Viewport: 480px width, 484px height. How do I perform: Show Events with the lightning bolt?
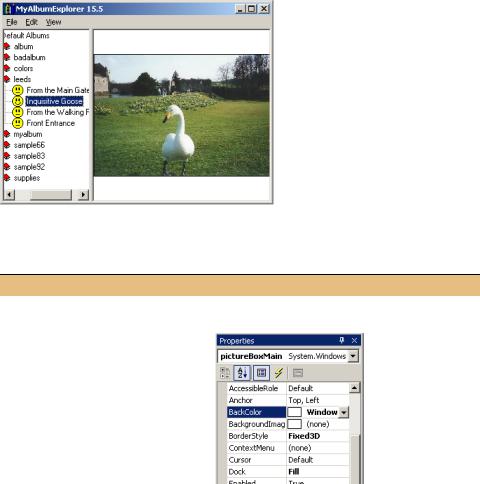pos(279,373)
